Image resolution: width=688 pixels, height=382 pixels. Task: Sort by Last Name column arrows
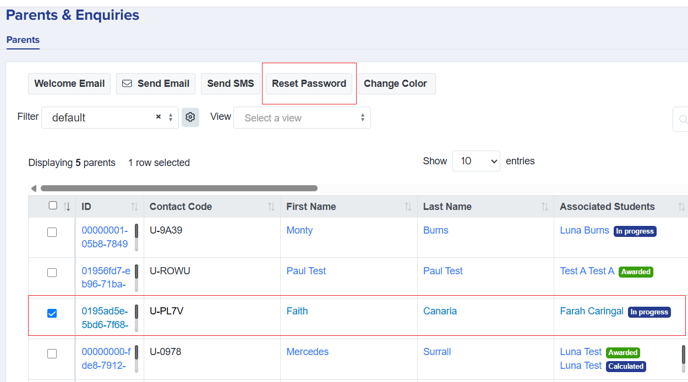coord(545,207)
